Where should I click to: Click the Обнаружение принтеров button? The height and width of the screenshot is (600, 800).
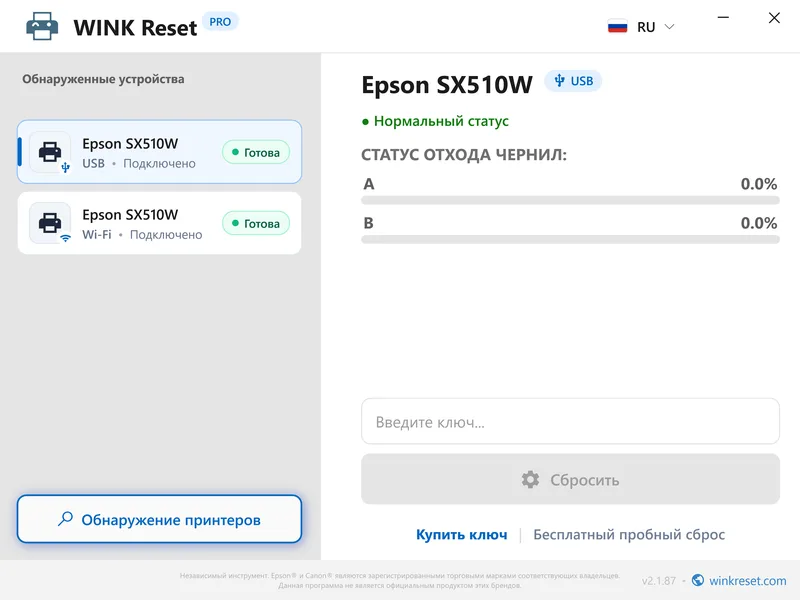tap(159, 519)
